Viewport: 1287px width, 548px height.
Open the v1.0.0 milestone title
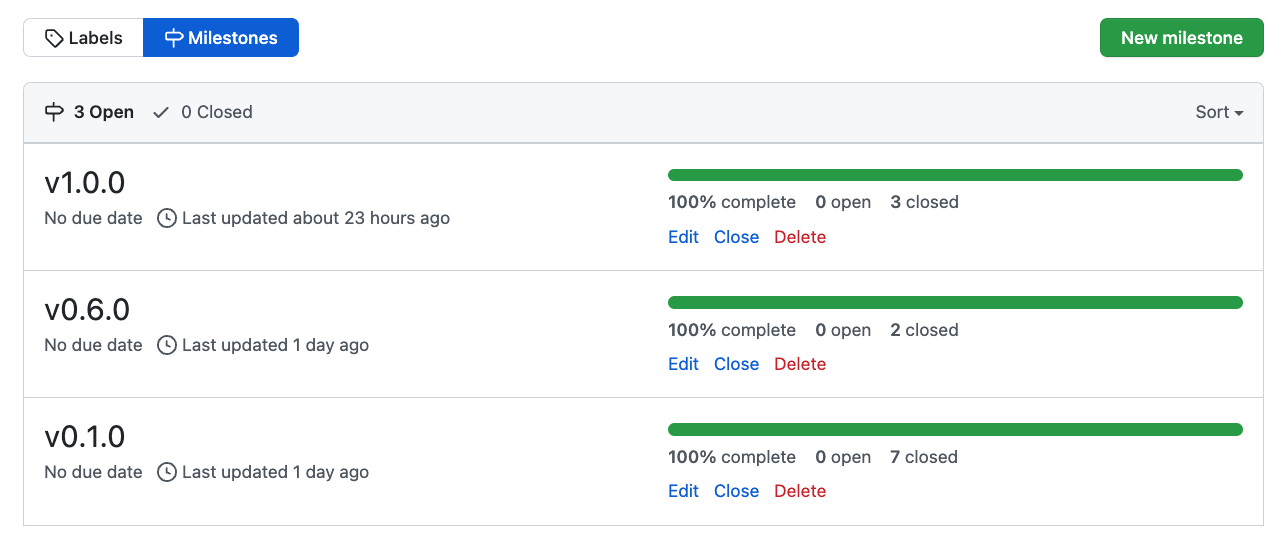(85, 183)
